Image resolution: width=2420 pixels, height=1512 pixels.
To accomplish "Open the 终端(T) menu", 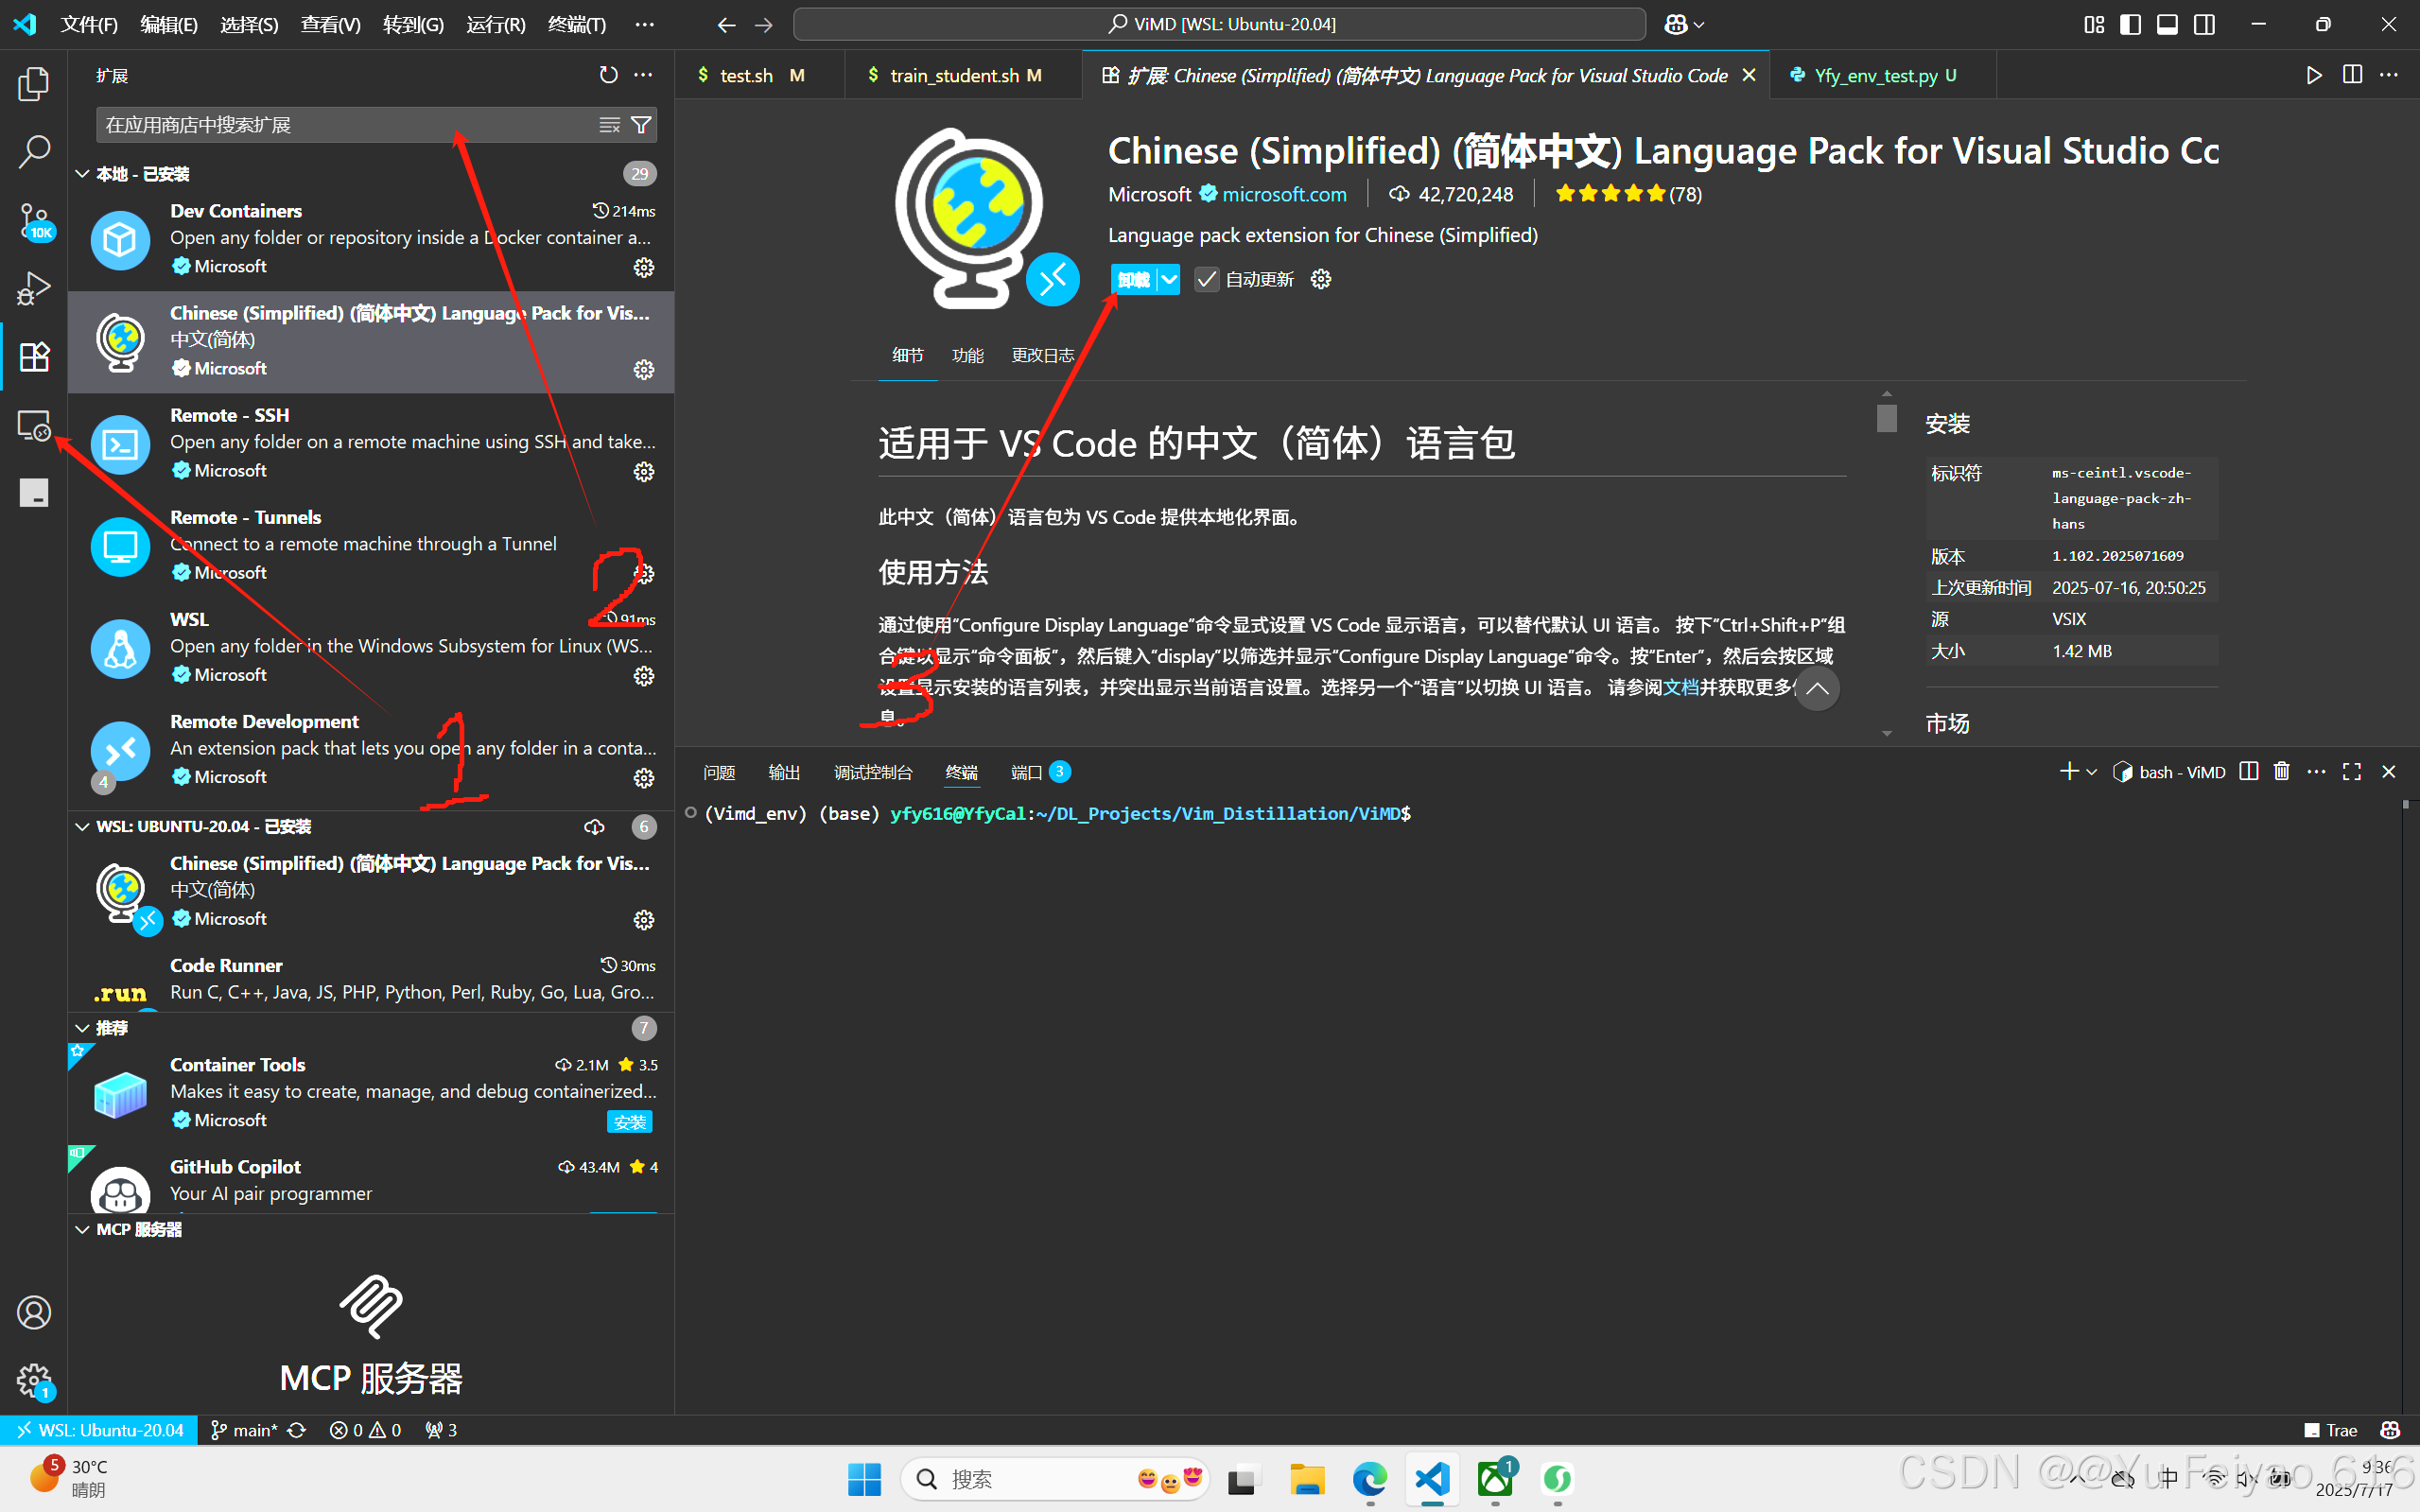I will pos(577,24).
